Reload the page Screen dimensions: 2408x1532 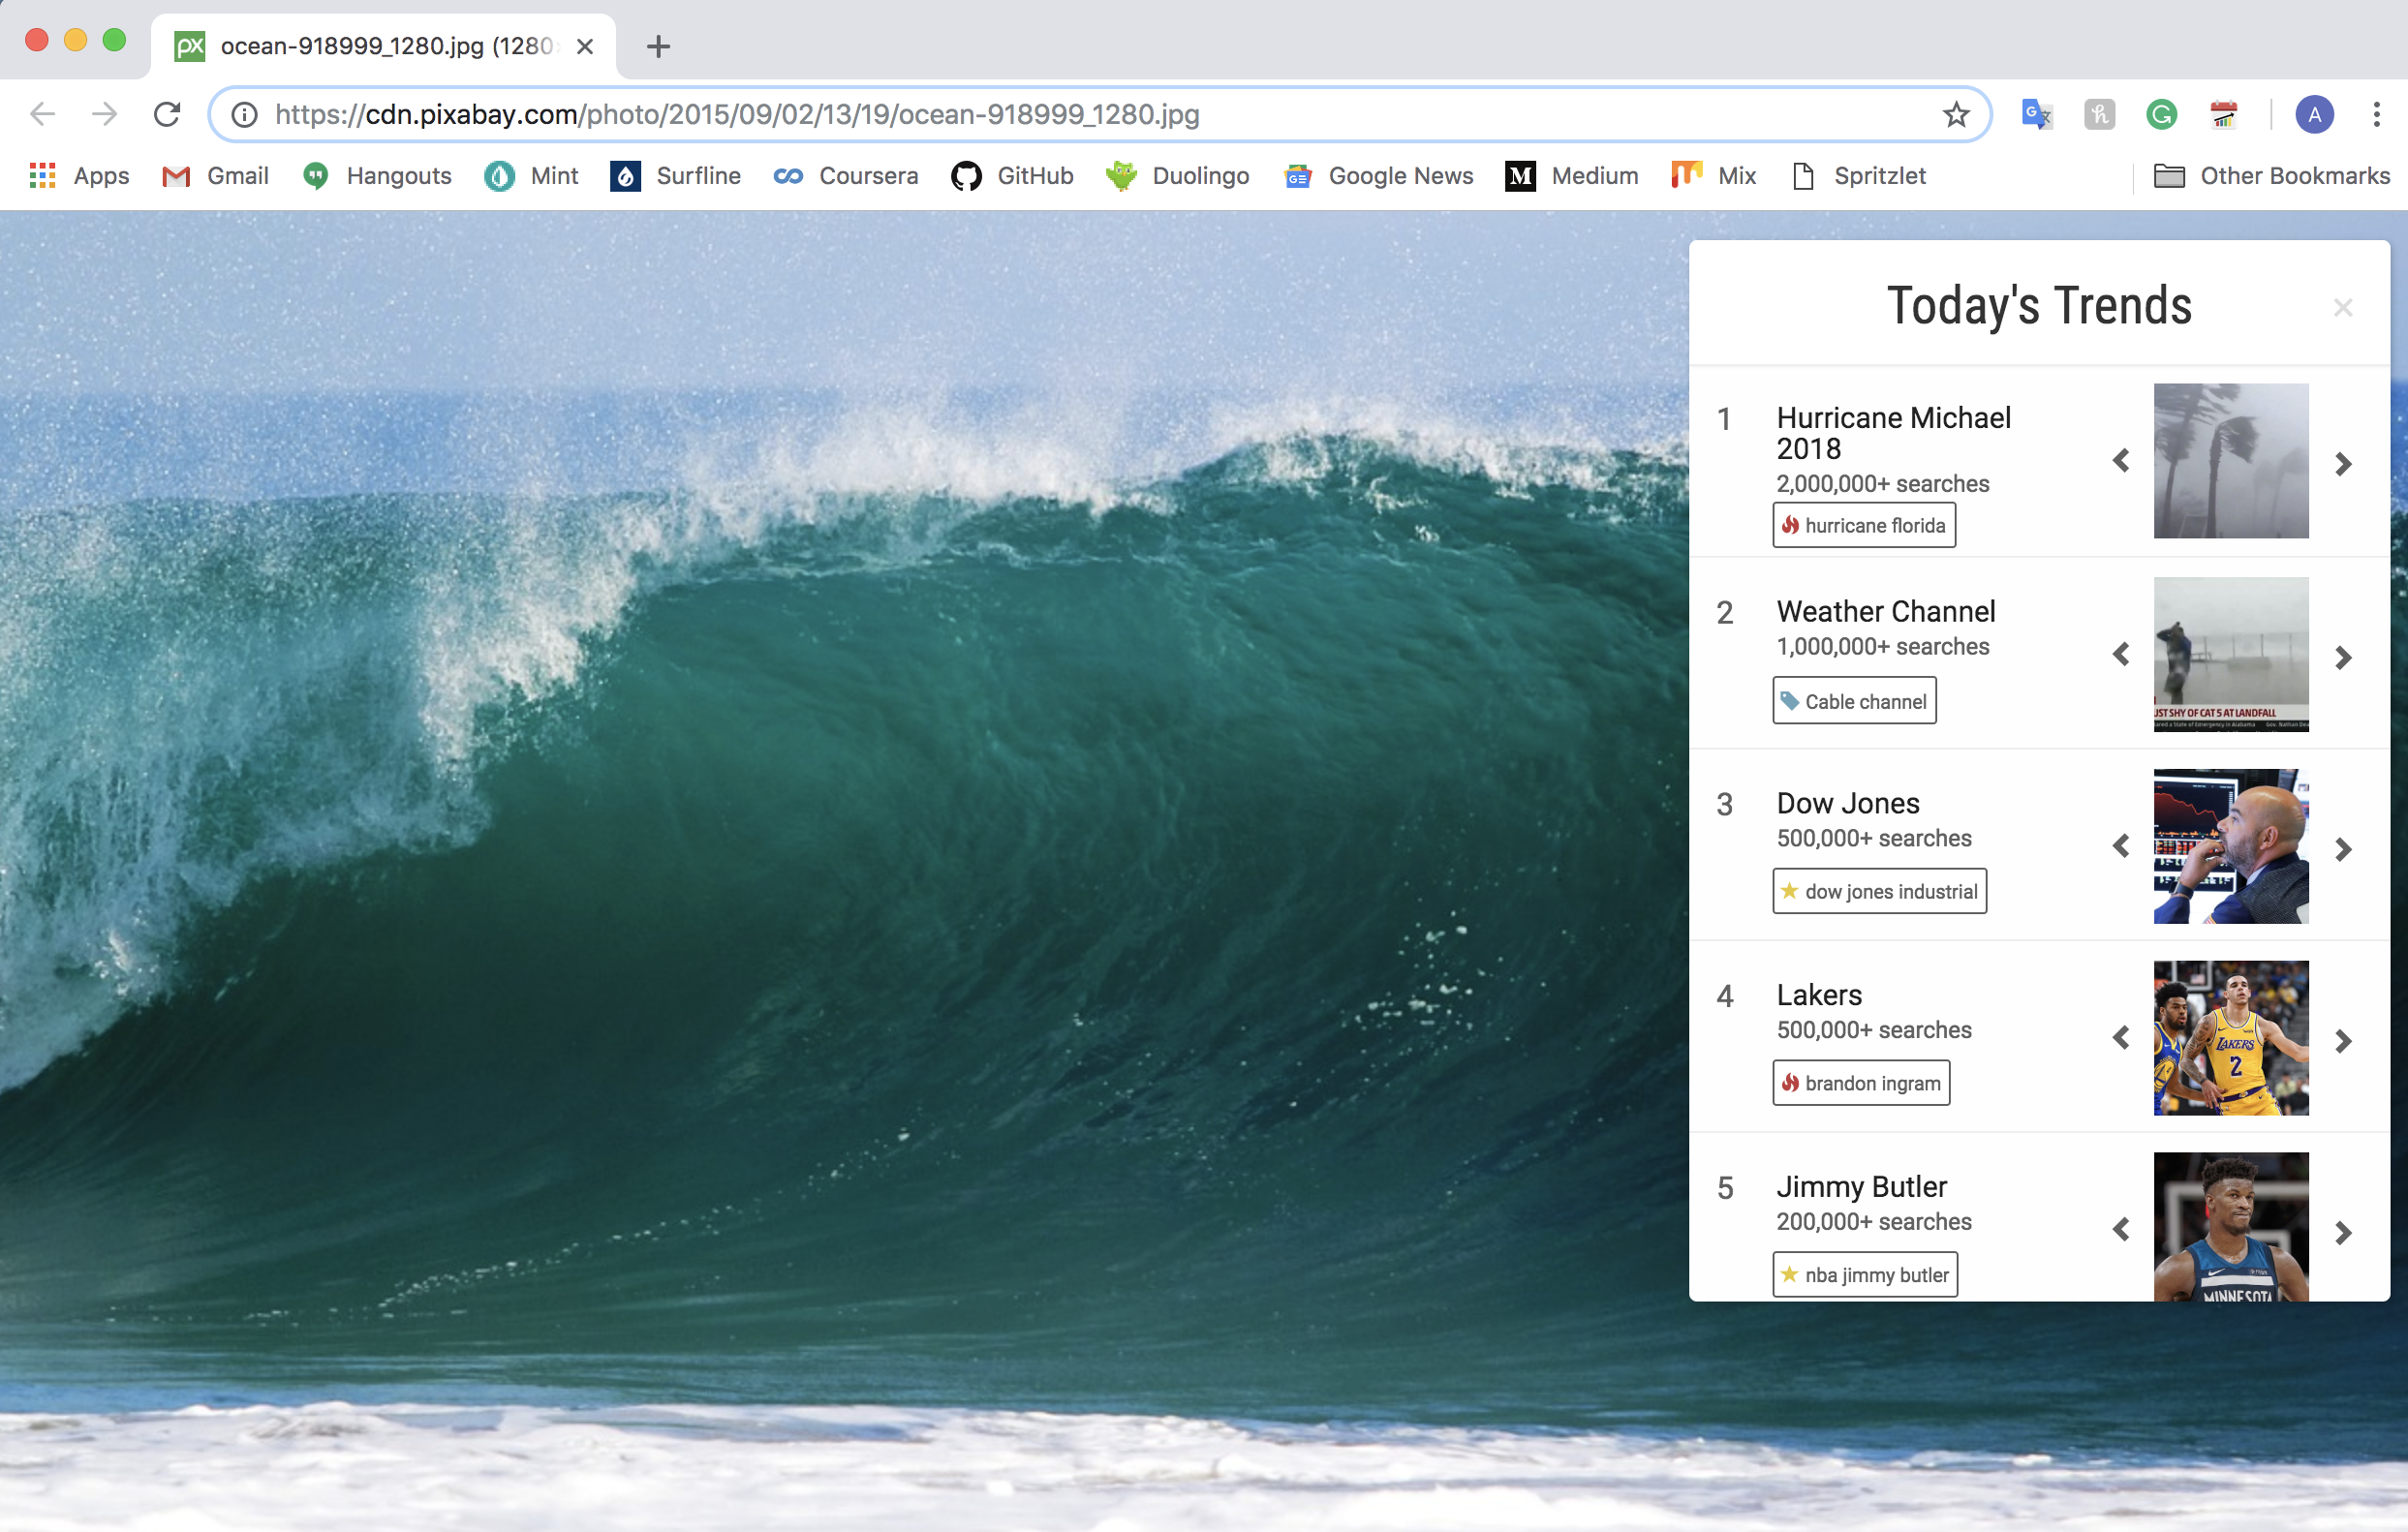[167, 114]
